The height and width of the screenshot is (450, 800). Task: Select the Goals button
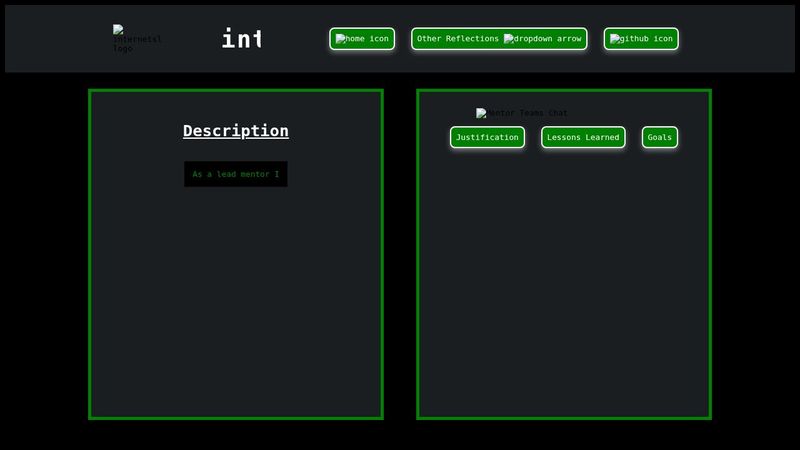click(660, 137)
